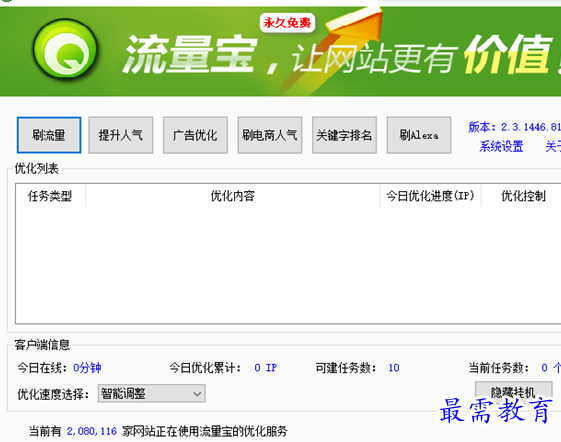Open the 刷电商人气 tab
This screenshot has height=442, width=561.
[x=270, y=135]
